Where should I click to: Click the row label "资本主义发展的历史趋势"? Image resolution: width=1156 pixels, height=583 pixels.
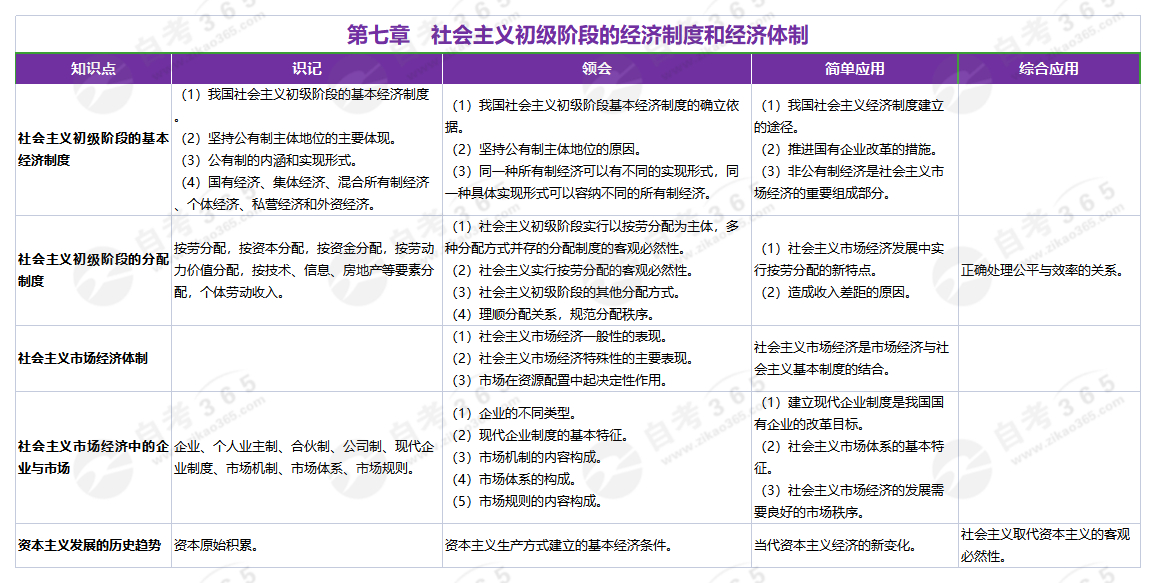pyautogui.click(x=89, y=546)
